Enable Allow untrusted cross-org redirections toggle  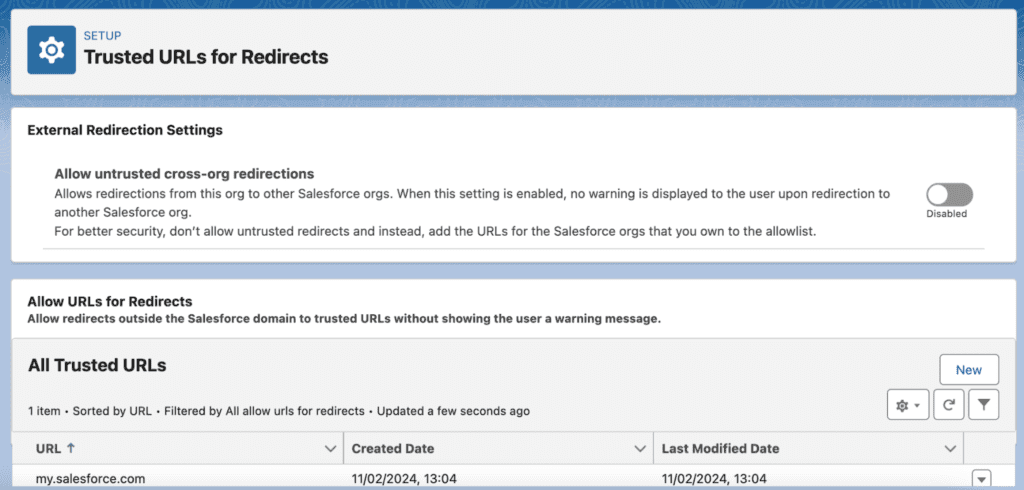(948, 195)
